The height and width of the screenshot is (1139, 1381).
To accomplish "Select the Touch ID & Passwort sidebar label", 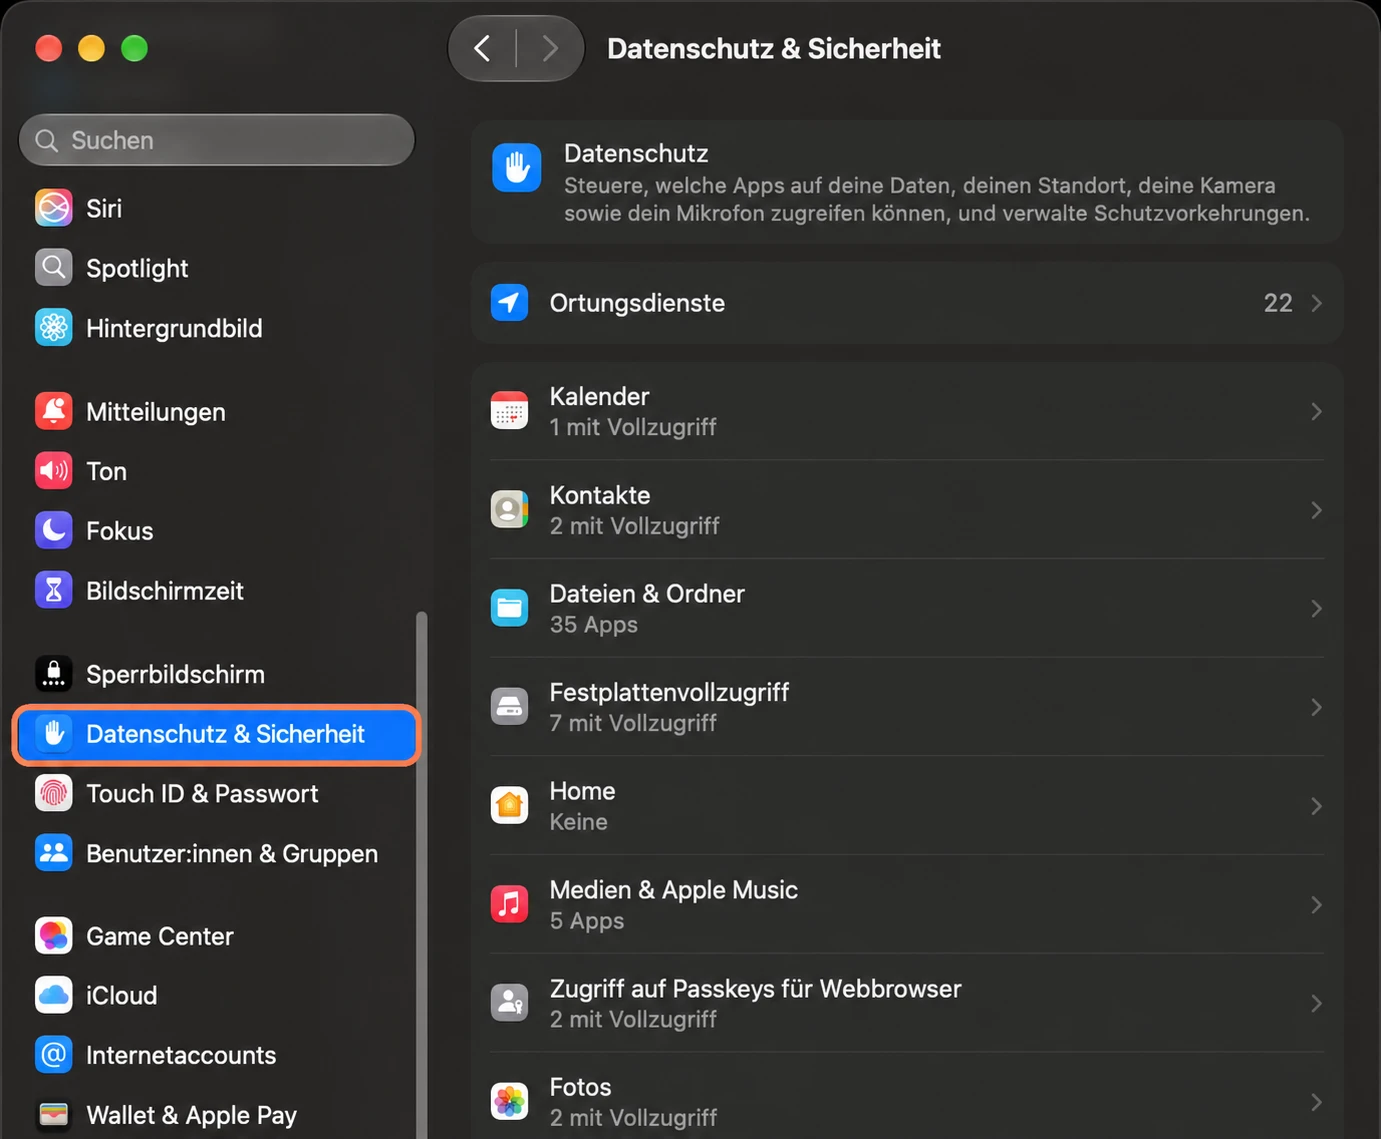I will tap(202, 794).
